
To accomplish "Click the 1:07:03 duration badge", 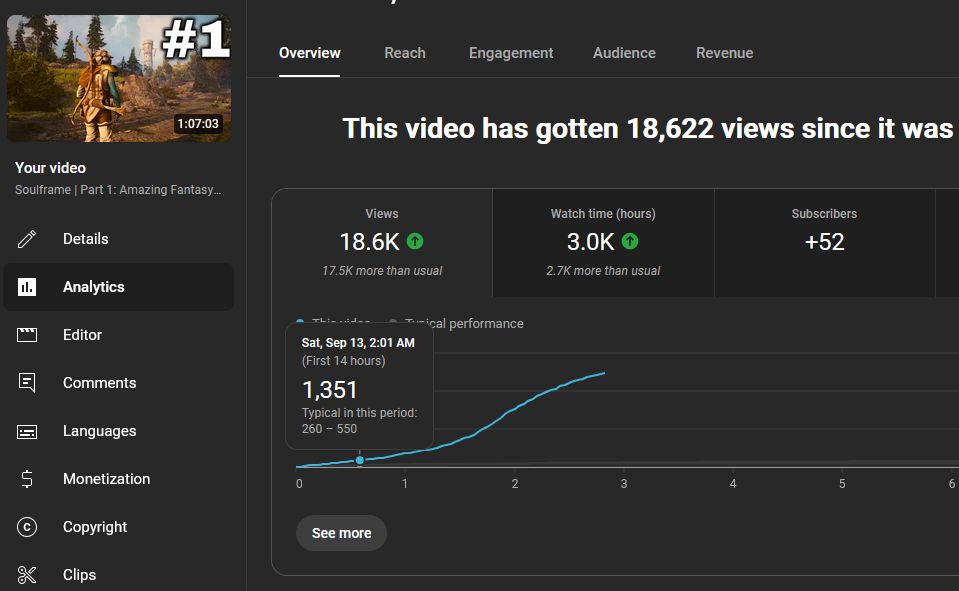I will [198, 124].
